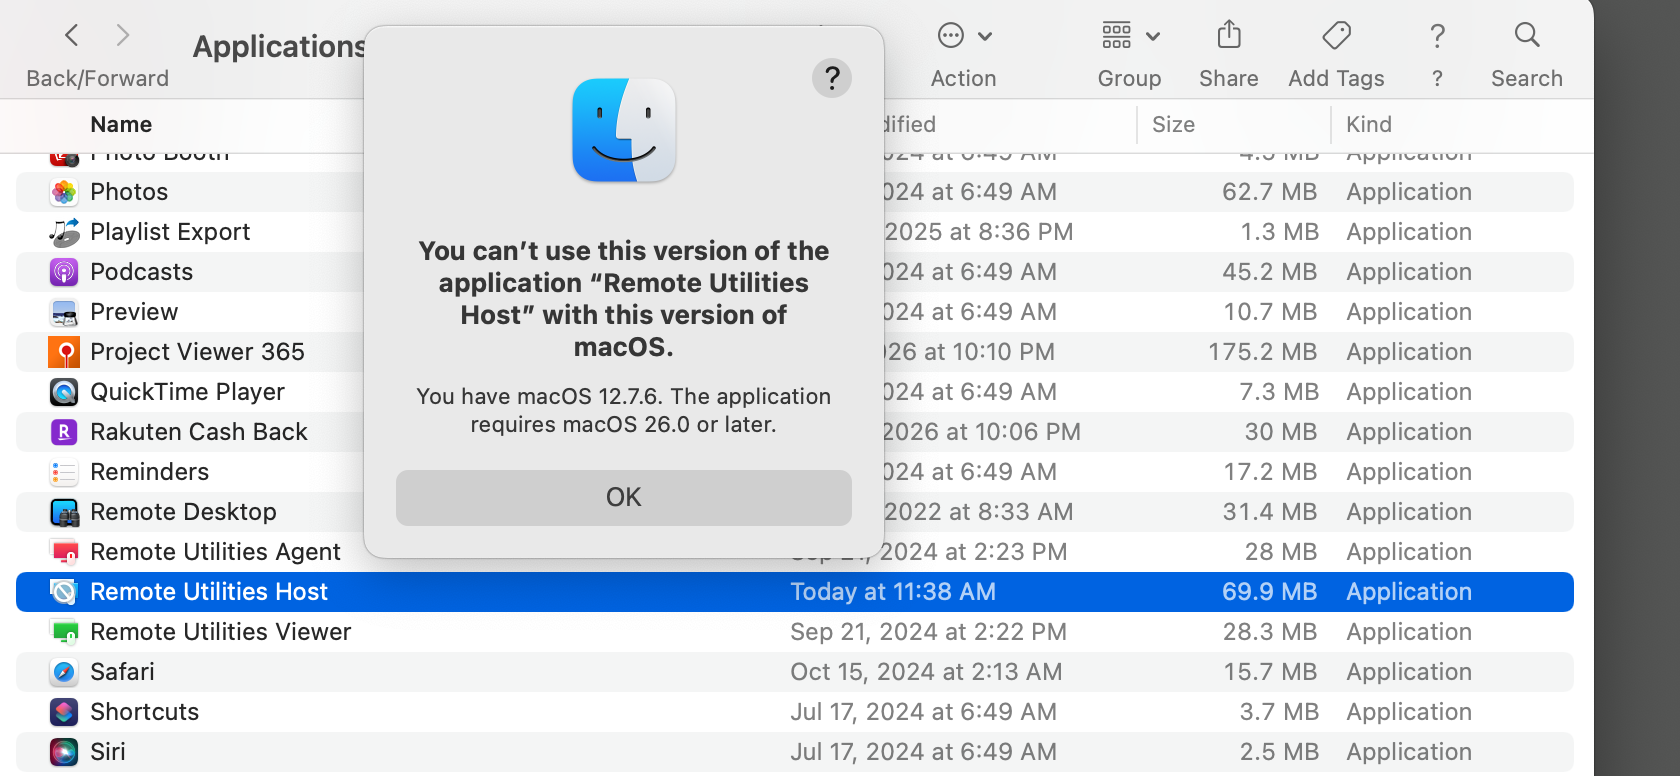This screenshot has height=776, width=1680.
Task: Click the Preview app icon
Action: point(64,312)
